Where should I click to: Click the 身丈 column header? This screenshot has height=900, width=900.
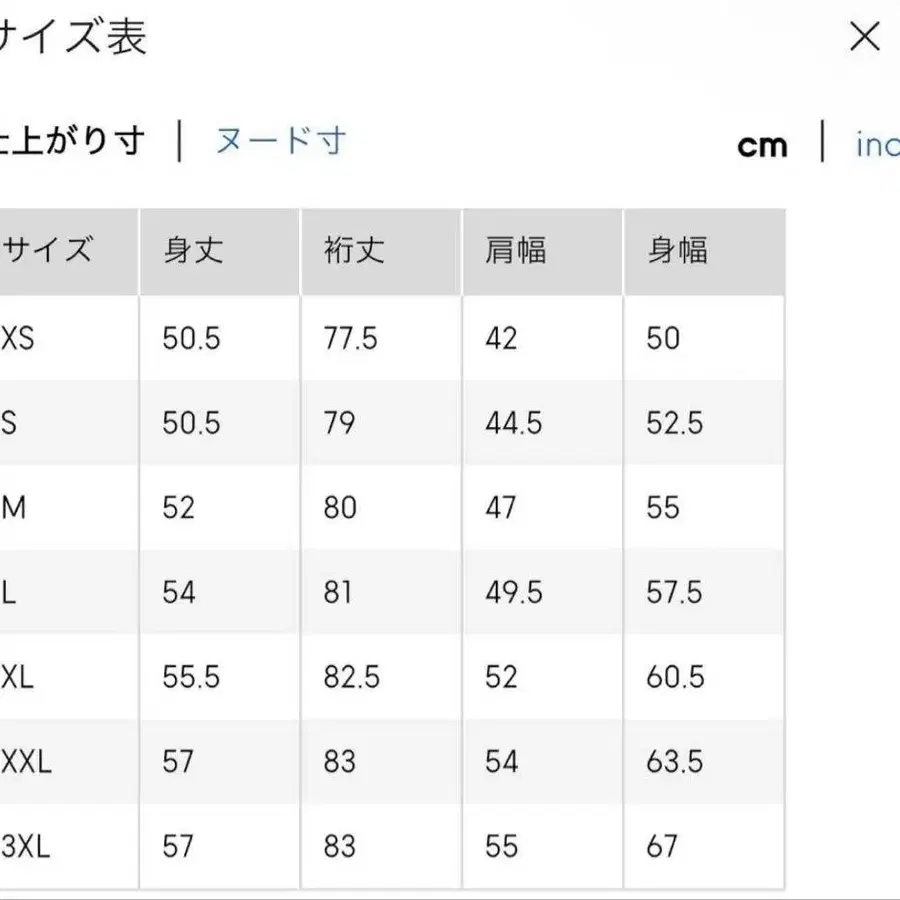tap(190, 251)
